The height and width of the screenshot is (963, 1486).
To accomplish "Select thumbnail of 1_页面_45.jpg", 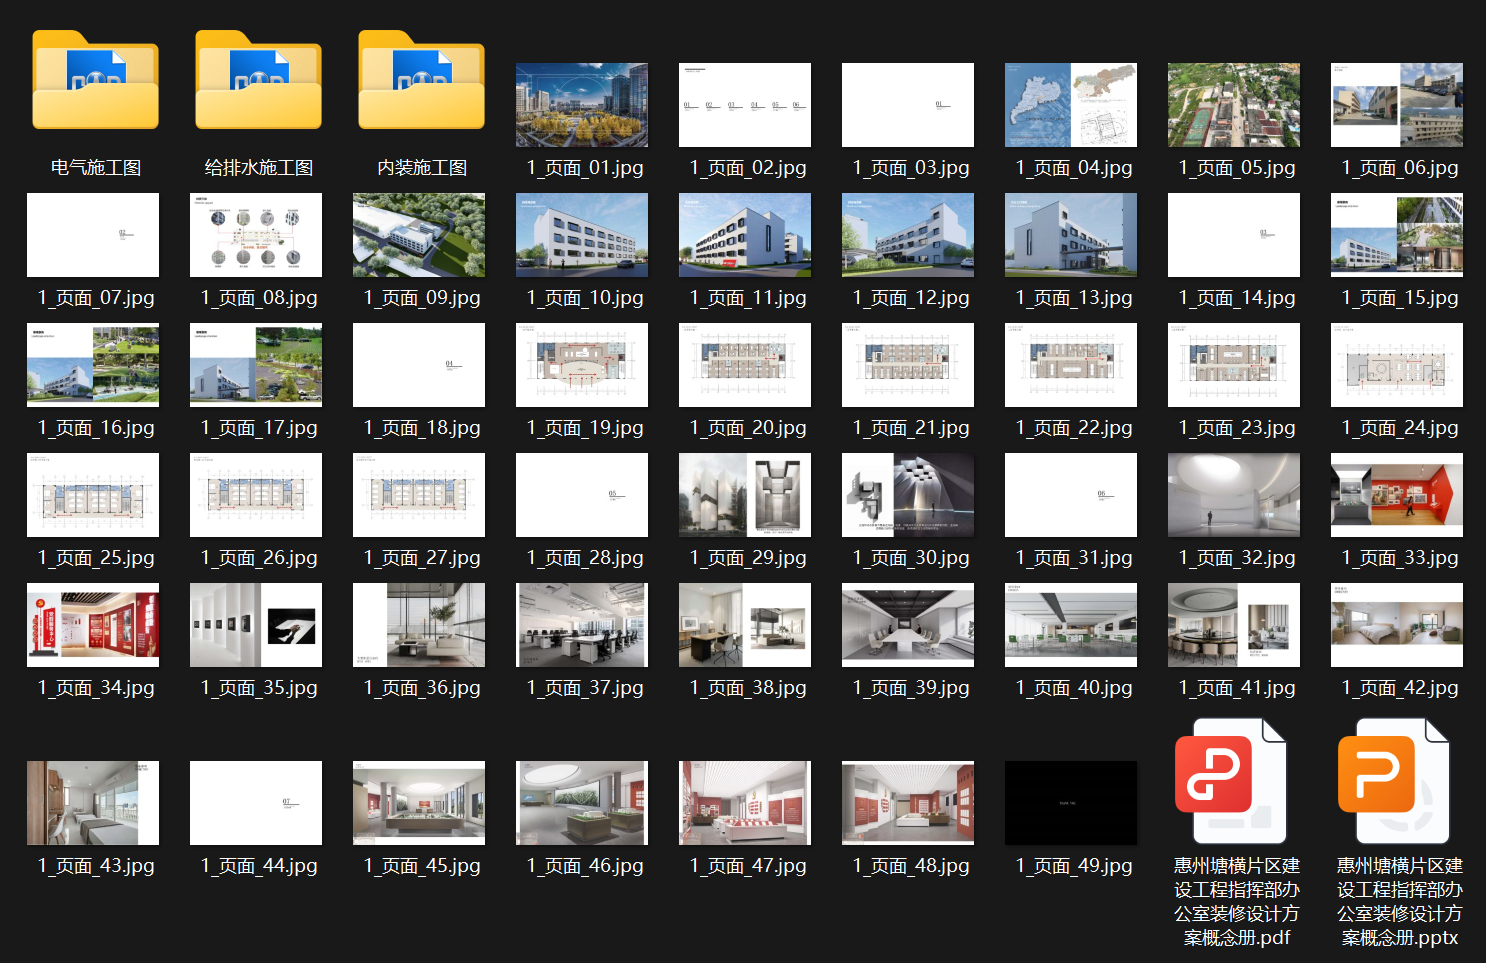I will click(x=419, y=803).
